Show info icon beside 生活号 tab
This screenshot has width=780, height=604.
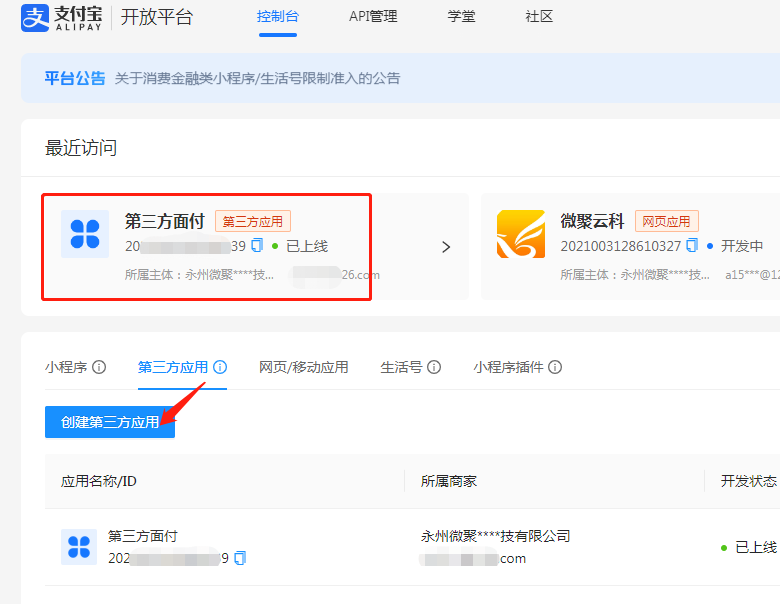(x=434, y=367)
